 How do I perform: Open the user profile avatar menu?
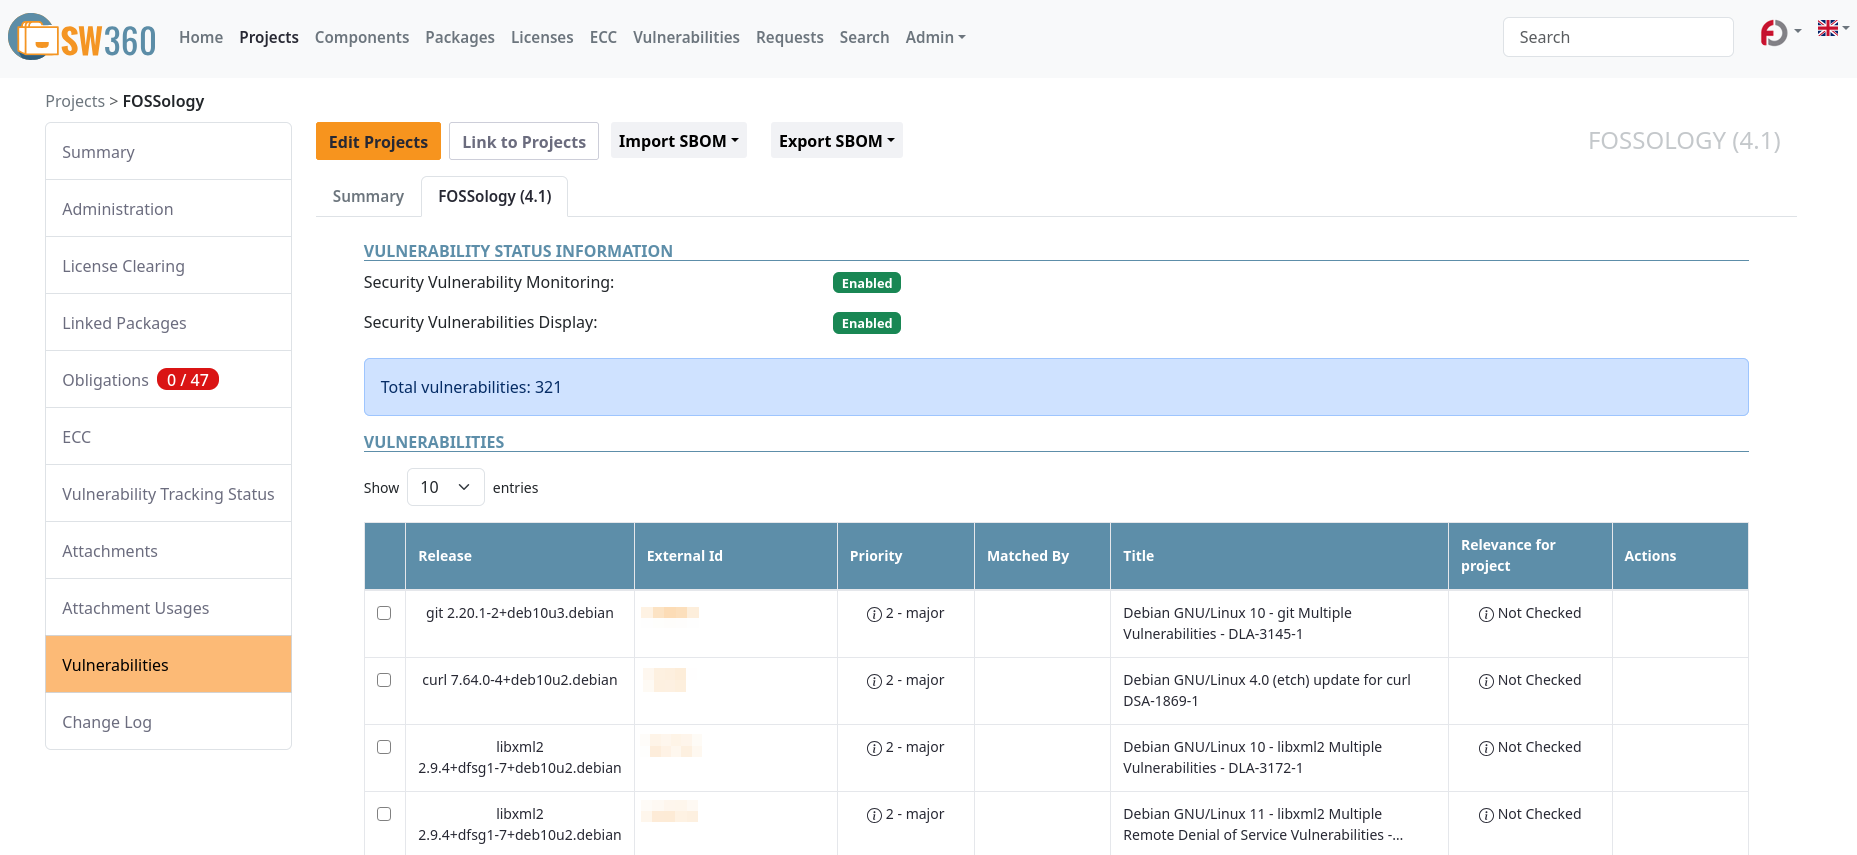pyautogui.click(x=1774, y=33)
